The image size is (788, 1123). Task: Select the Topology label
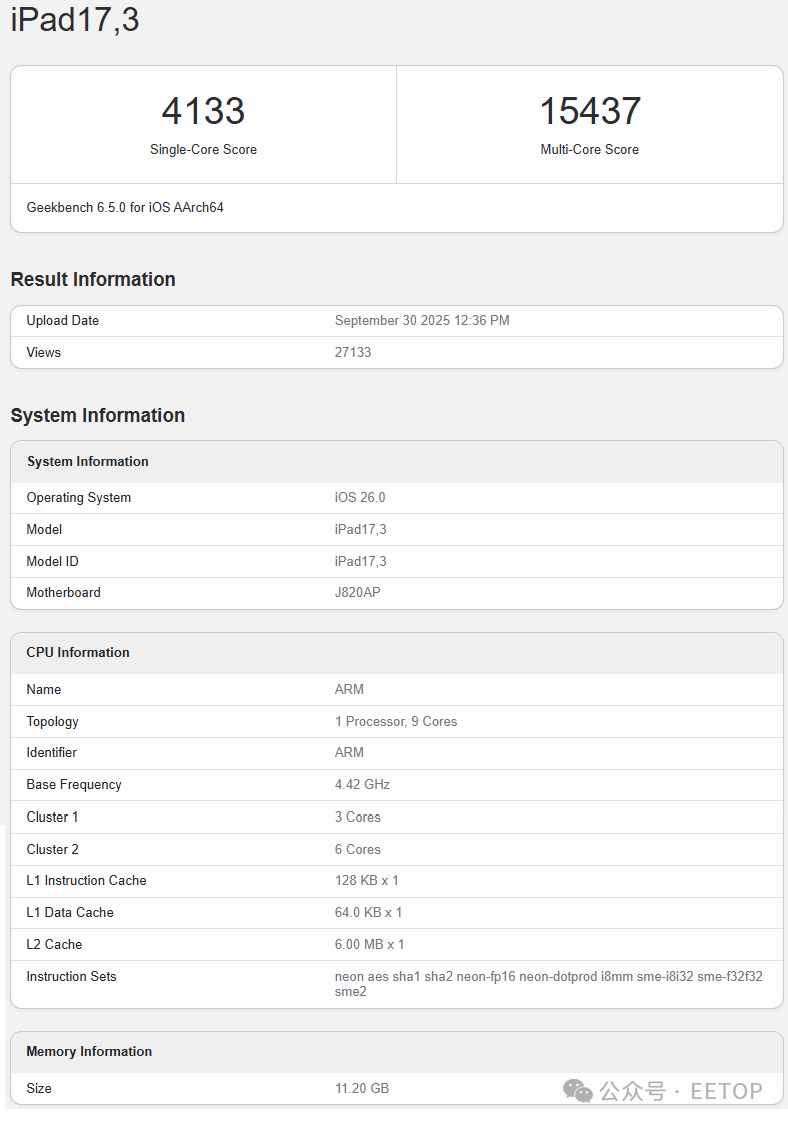[52, 721]
